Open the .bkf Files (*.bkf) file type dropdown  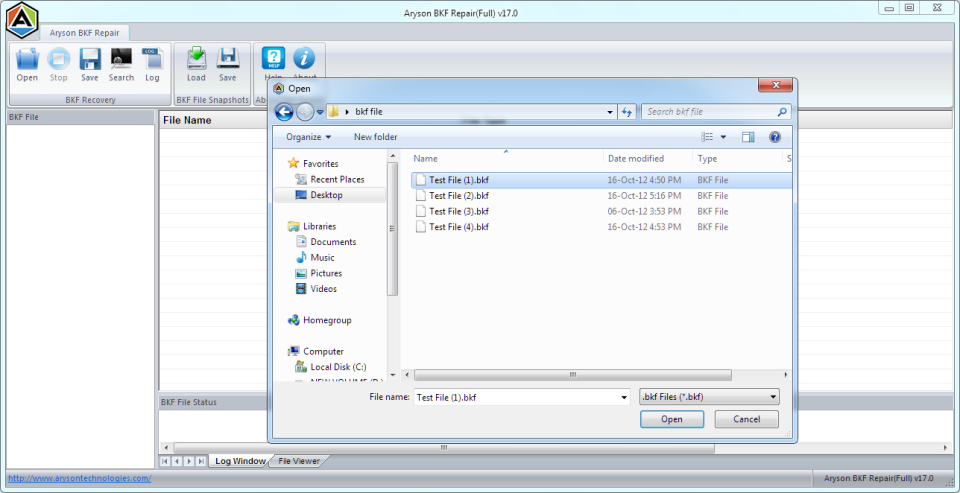click(x=709, y=397)
